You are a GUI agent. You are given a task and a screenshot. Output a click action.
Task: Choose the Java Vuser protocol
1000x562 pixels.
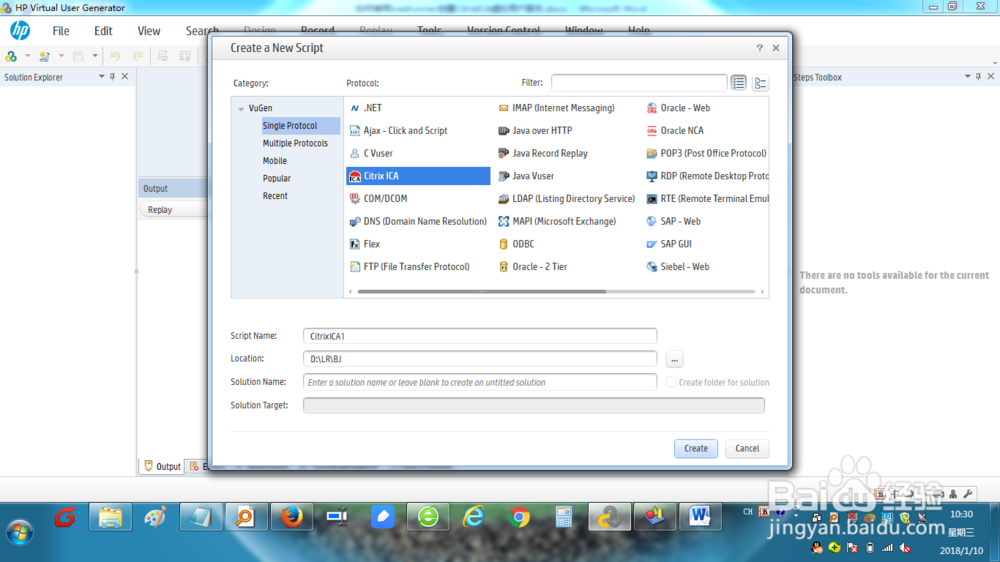point(526,176)
